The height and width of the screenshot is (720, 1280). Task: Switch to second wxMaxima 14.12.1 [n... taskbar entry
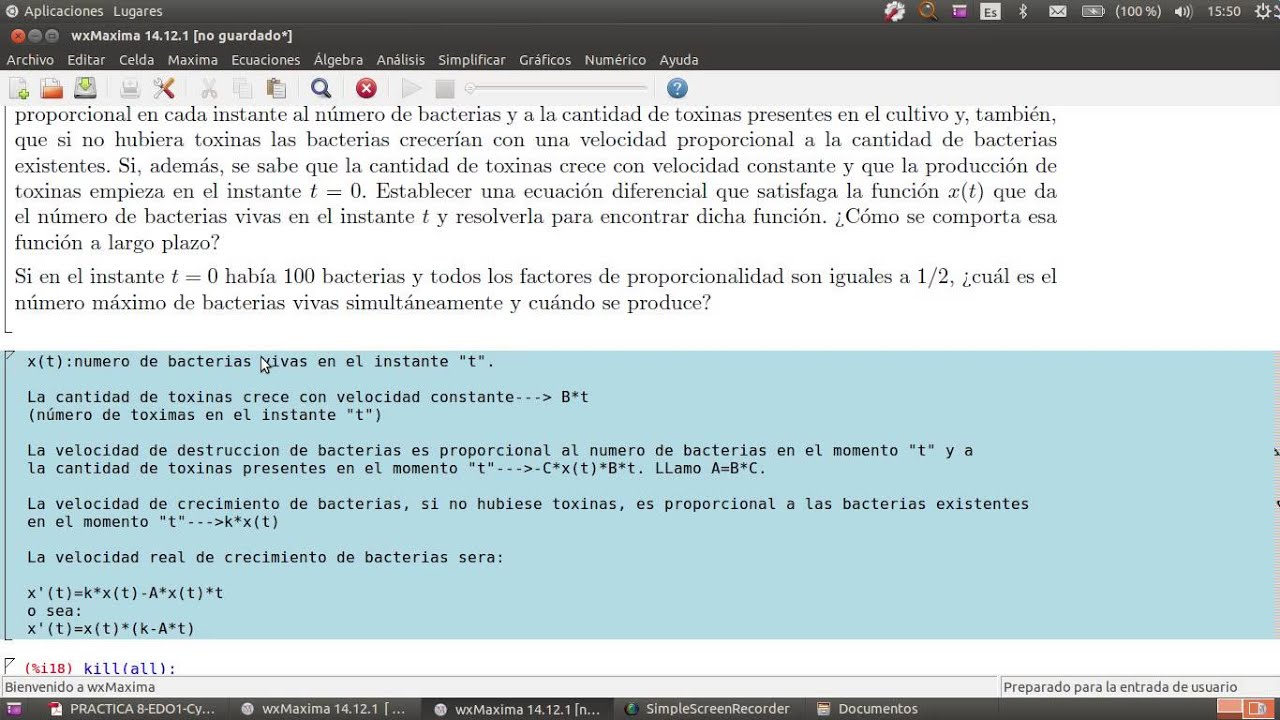tap(518, 709)
